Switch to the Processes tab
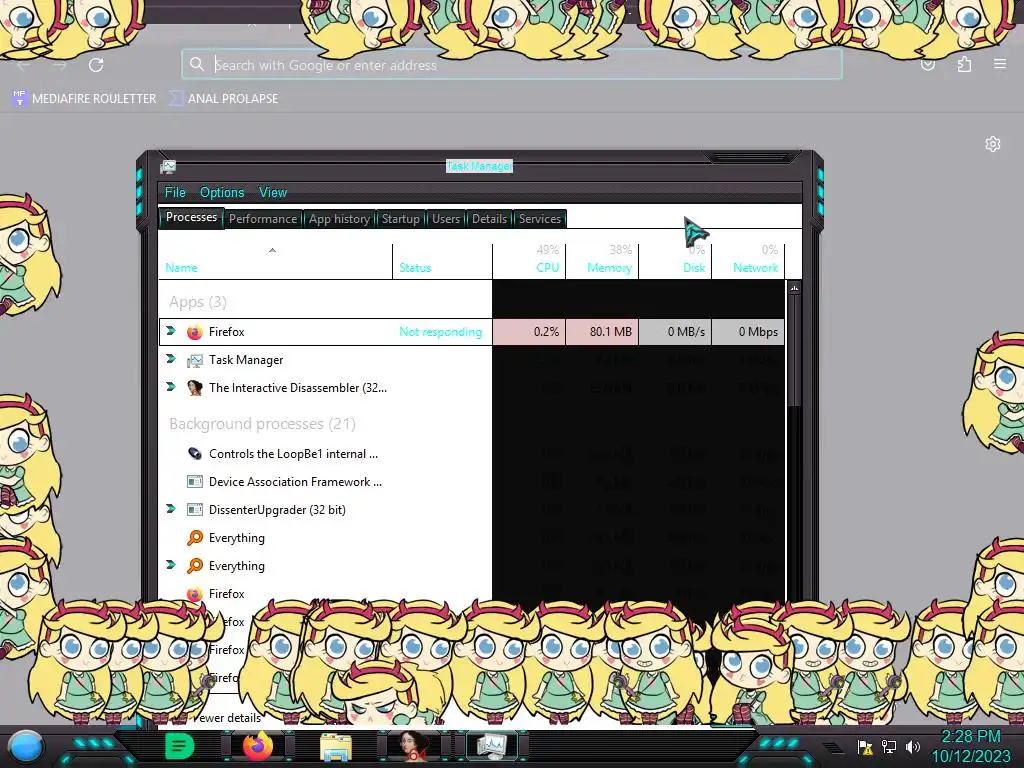 pos(191,217)
